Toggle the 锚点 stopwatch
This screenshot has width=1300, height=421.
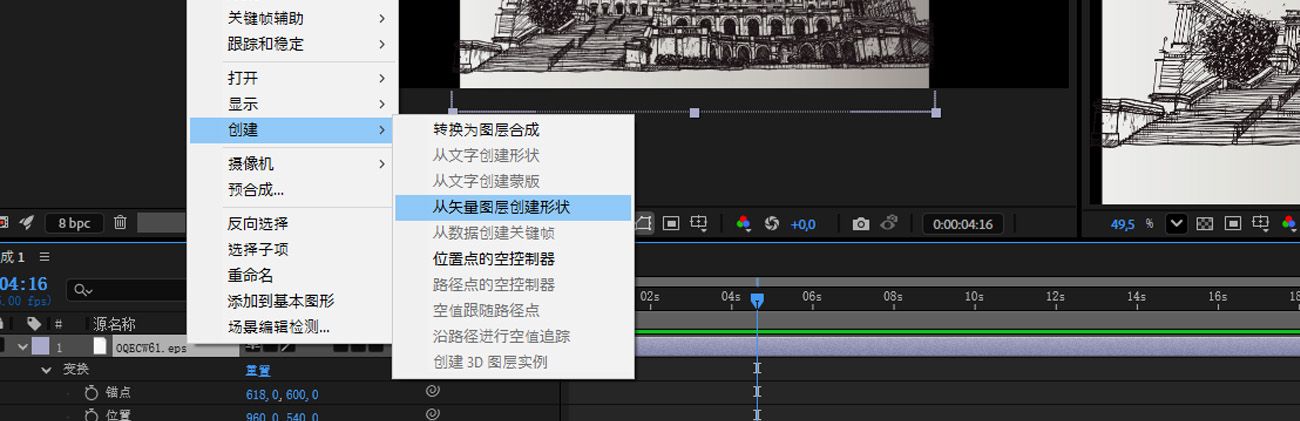(x=92, y=393)
